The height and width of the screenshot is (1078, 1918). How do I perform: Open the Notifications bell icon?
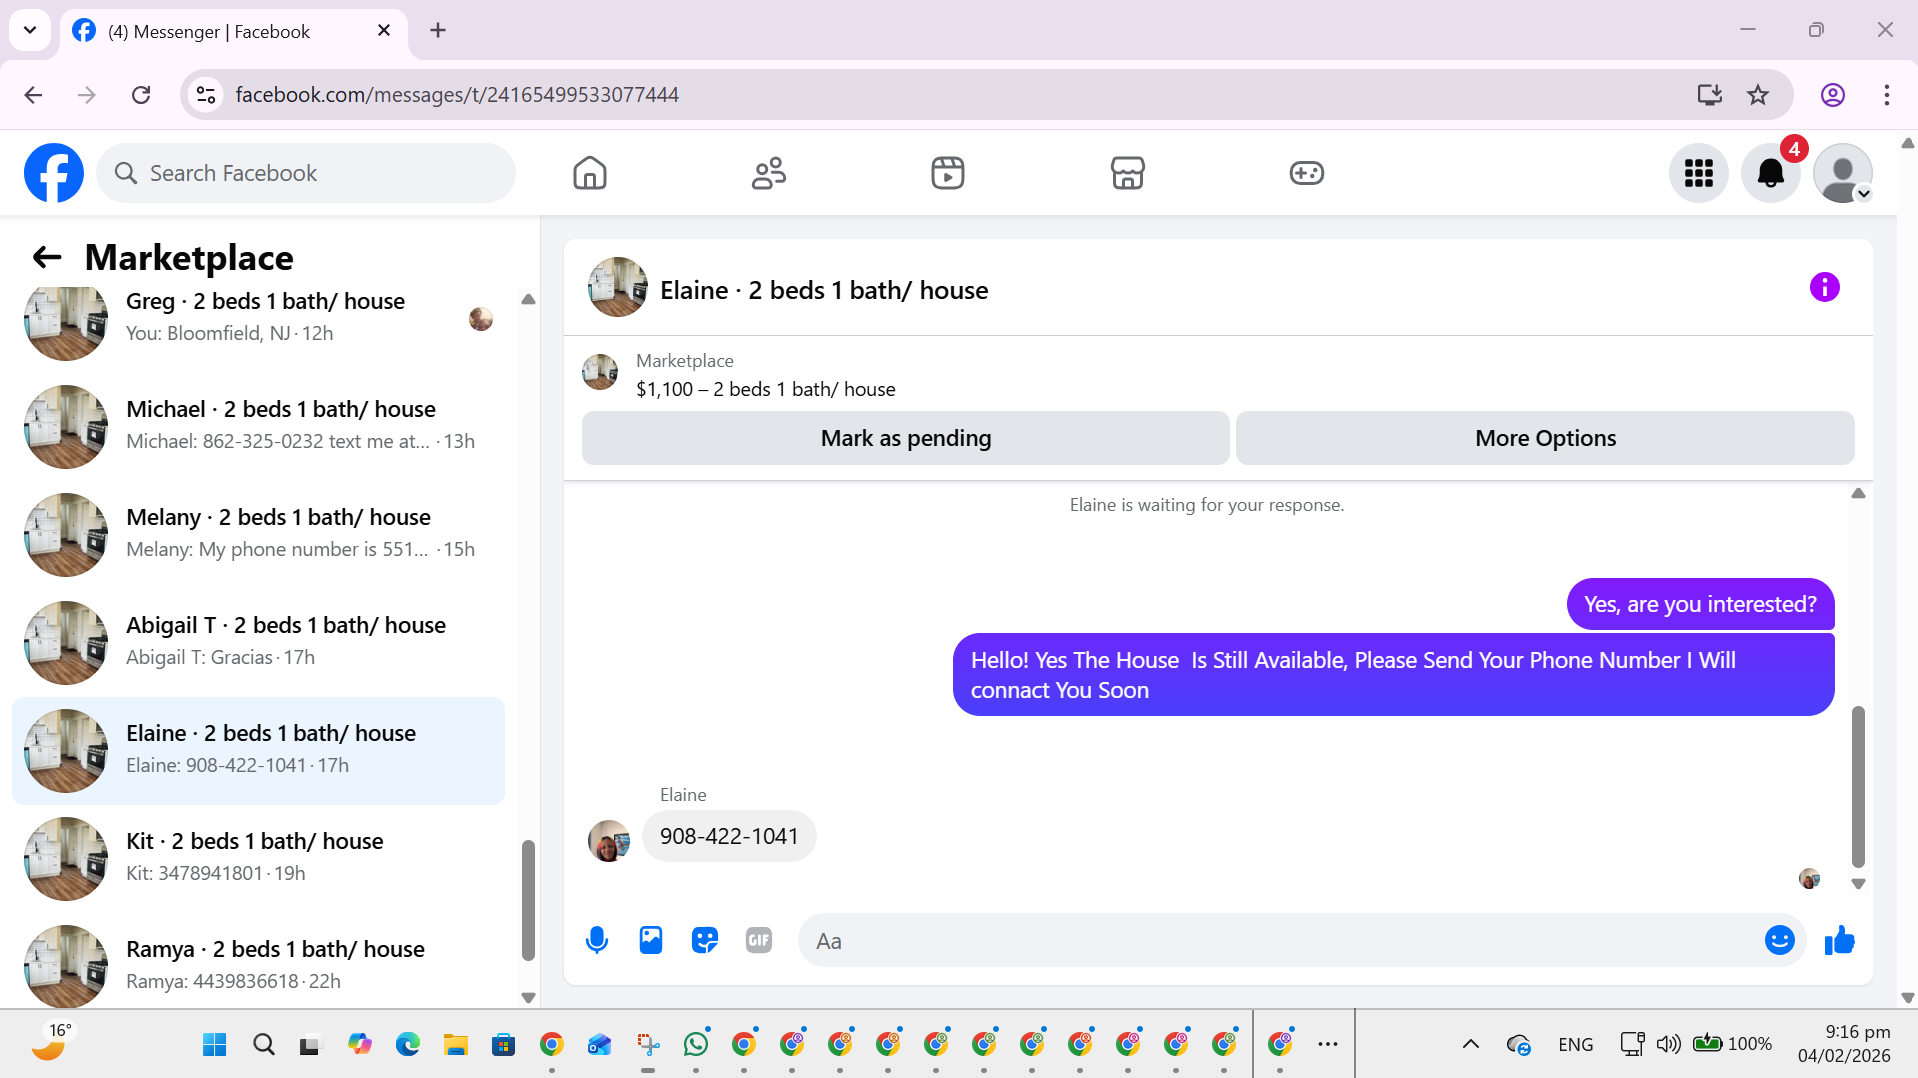[x=1771, y=173]
